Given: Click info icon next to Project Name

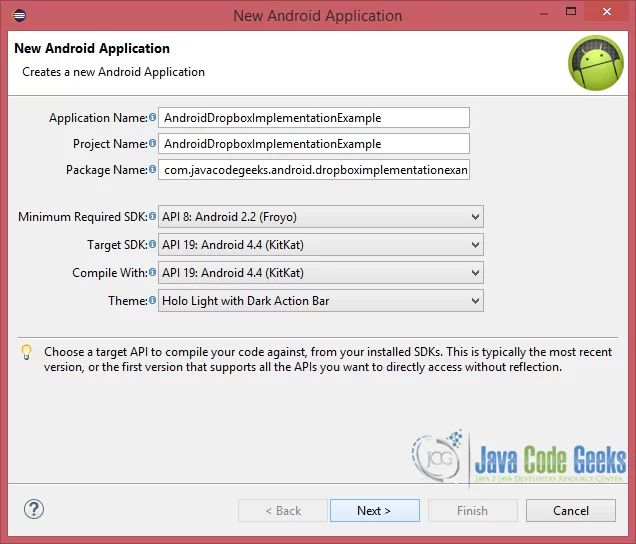Looking at the screenshot, I should pyautogui.click(x=152, y=143).
